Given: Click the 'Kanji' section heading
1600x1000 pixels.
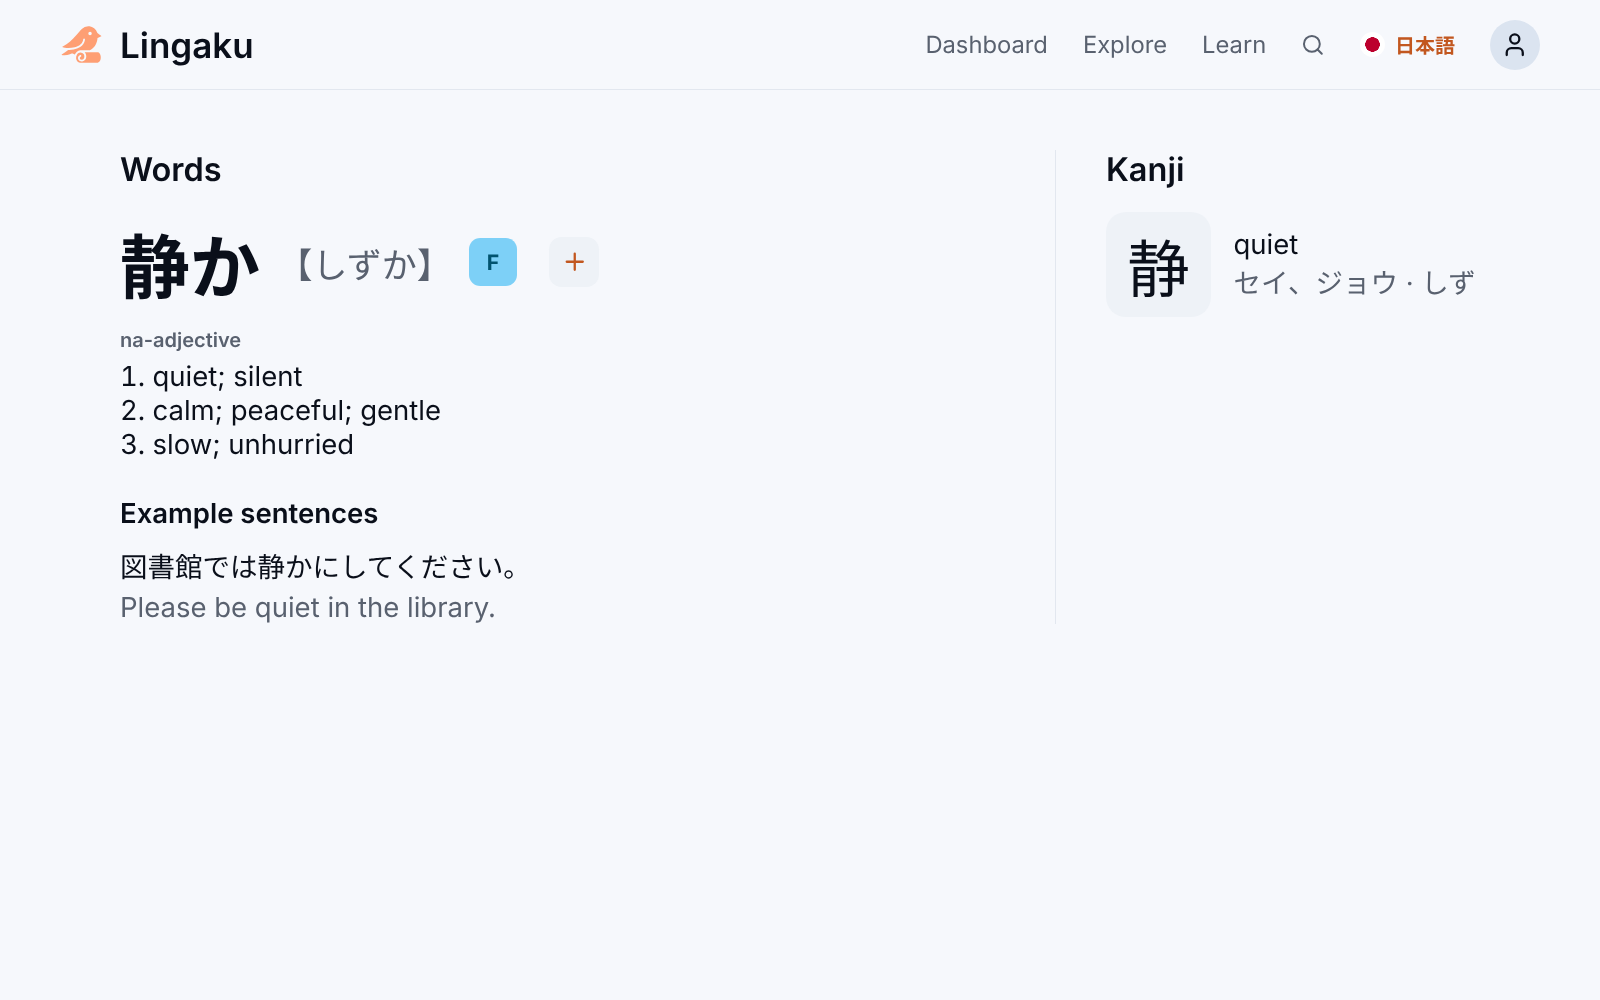Looking at the screenshot, I should click(1145, 171).
